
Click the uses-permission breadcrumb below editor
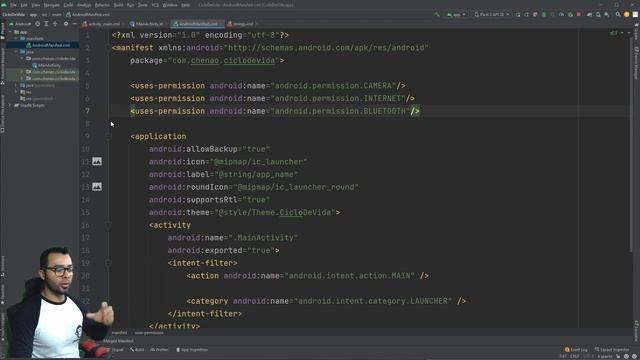[x=149, y=333]
